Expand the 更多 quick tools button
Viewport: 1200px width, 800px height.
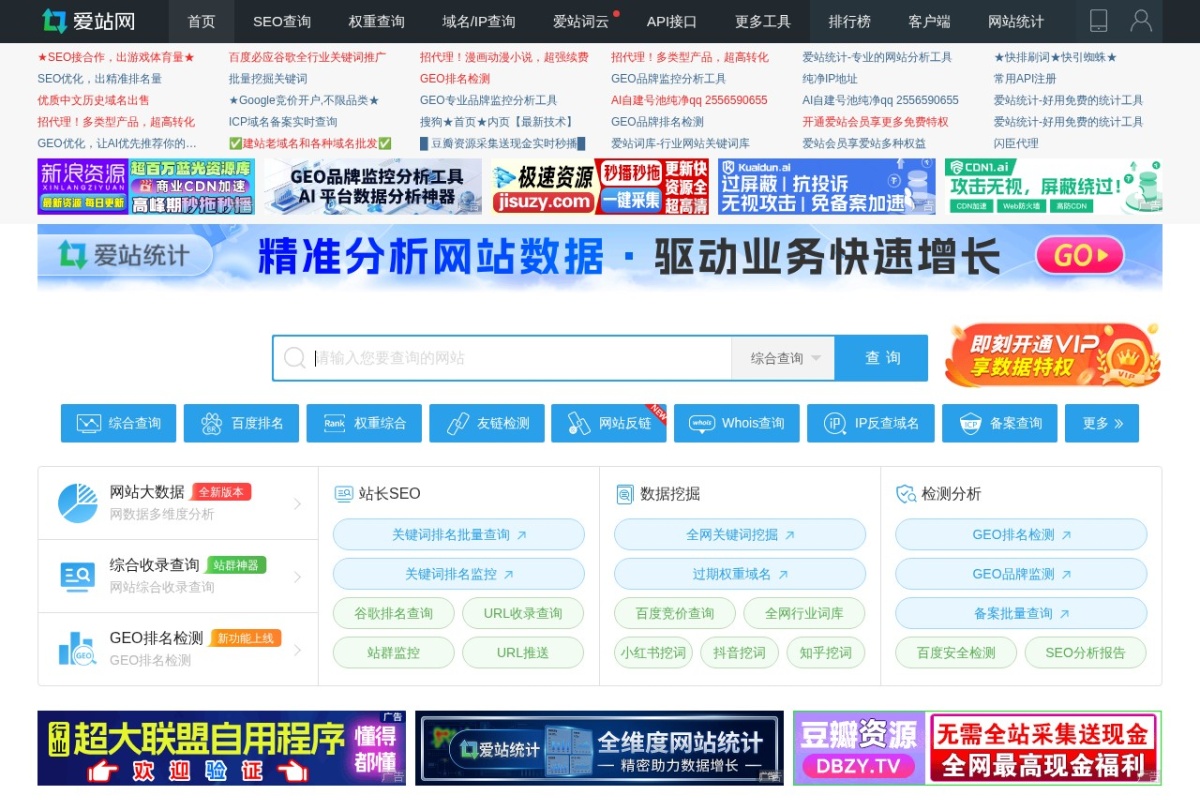[x=1102, y=423]
